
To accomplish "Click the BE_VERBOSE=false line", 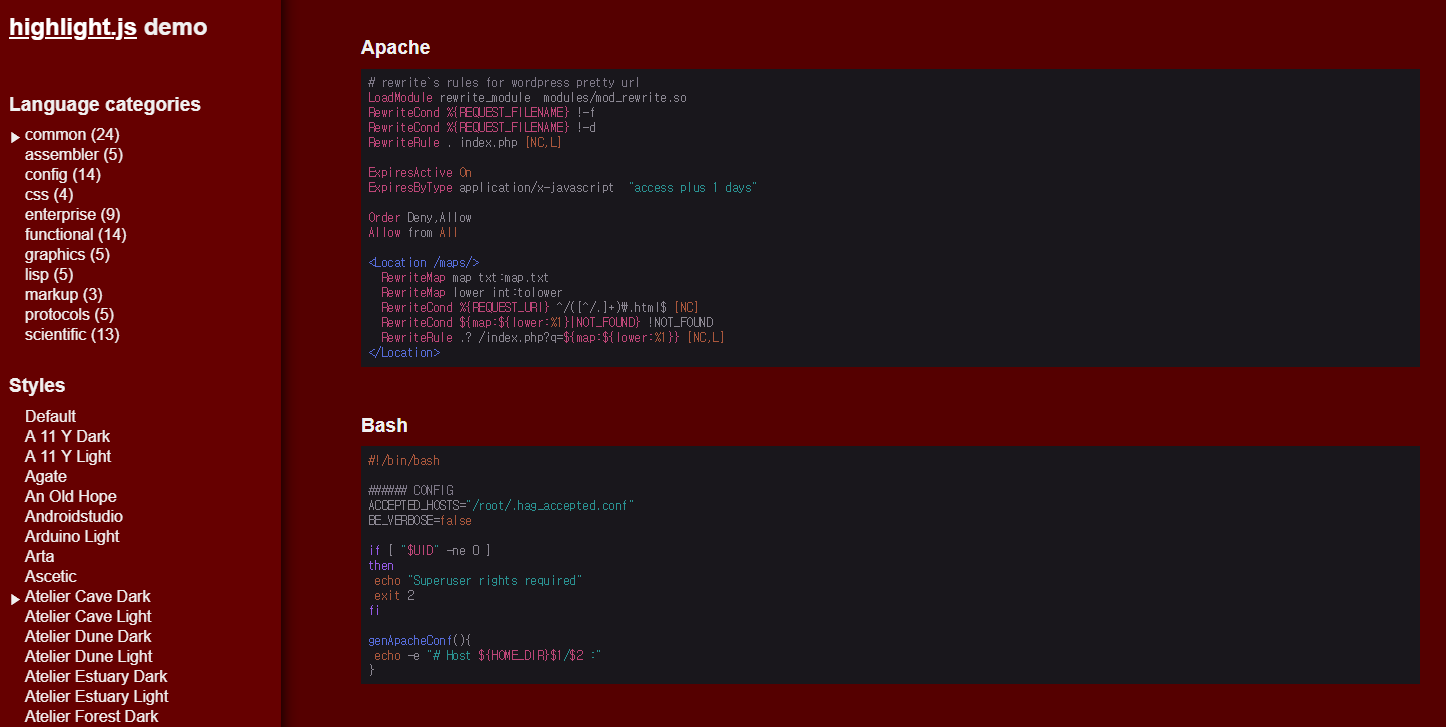I will coord(420,521).
